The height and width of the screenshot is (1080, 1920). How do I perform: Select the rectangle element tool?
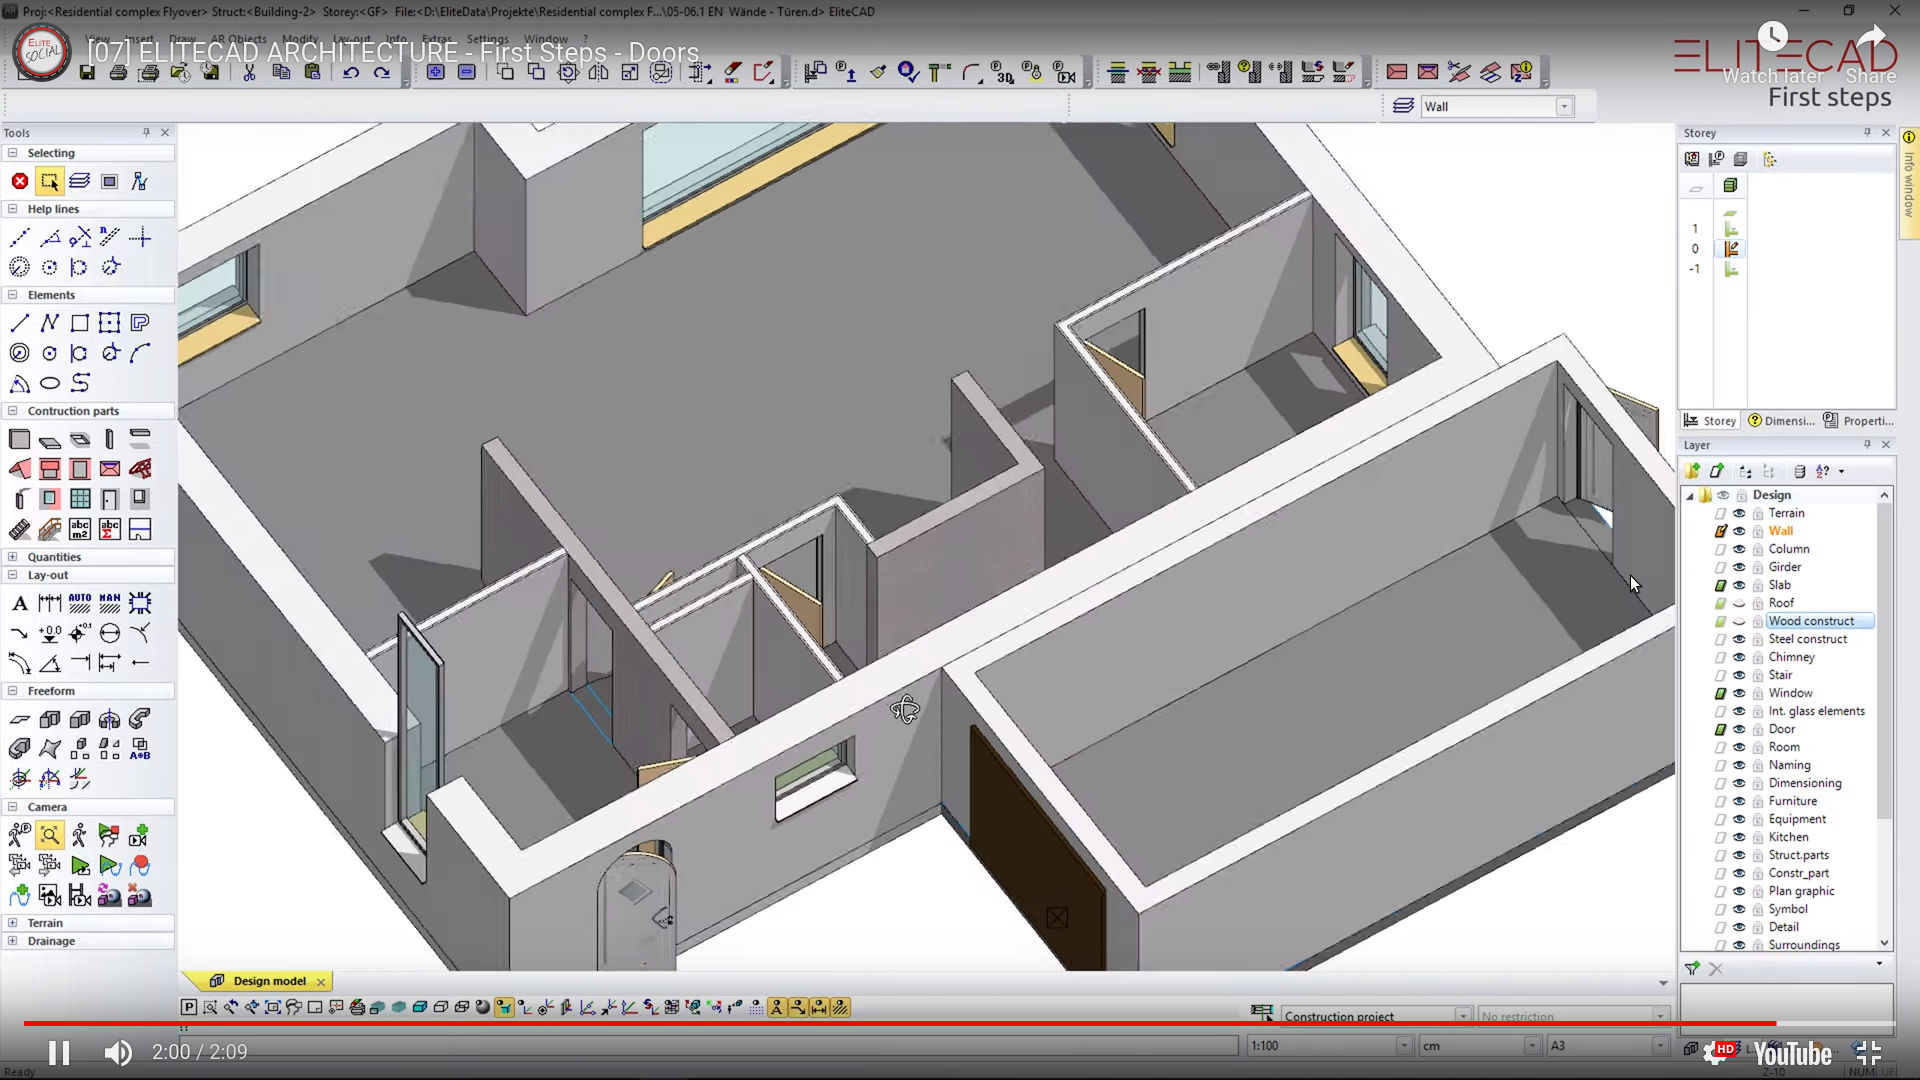tap(80, 323)
